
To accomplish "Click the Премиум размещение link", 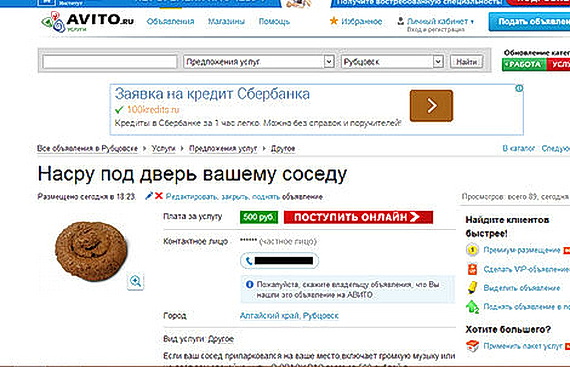I will pyautogui.click(x=522, y=250).
